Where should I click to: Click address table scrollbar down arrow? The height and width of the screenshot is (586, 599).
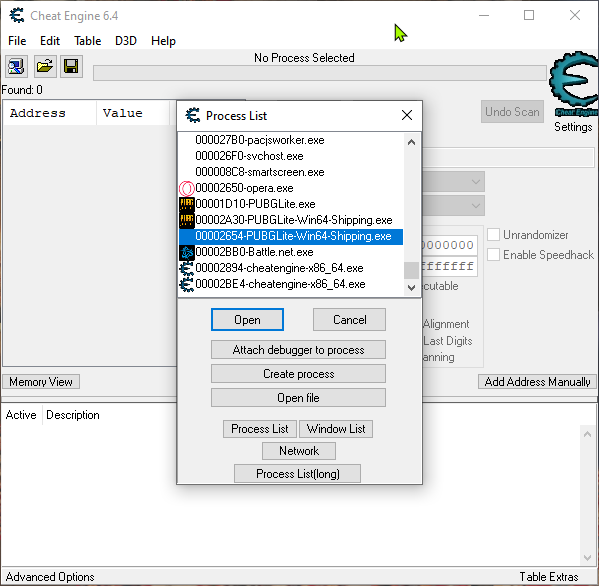588,558
